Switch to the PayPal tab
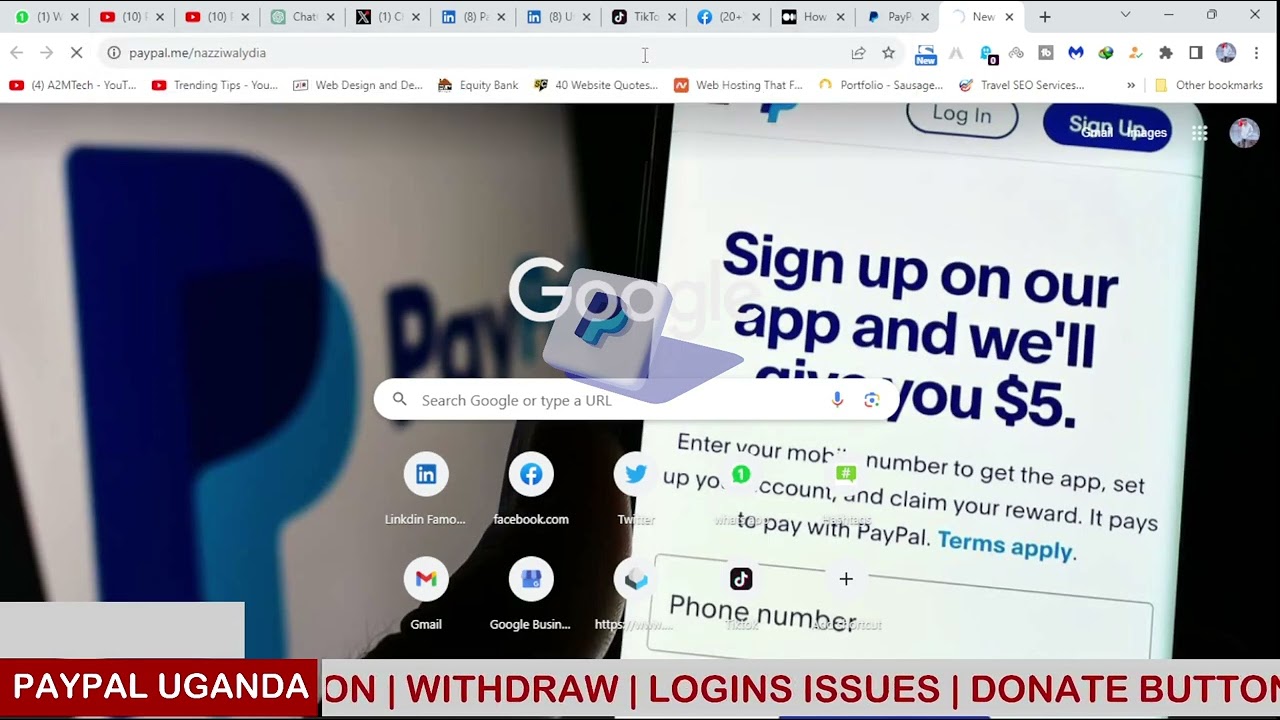This screenshot has height=720, width=1280. [x=899, y=17]
